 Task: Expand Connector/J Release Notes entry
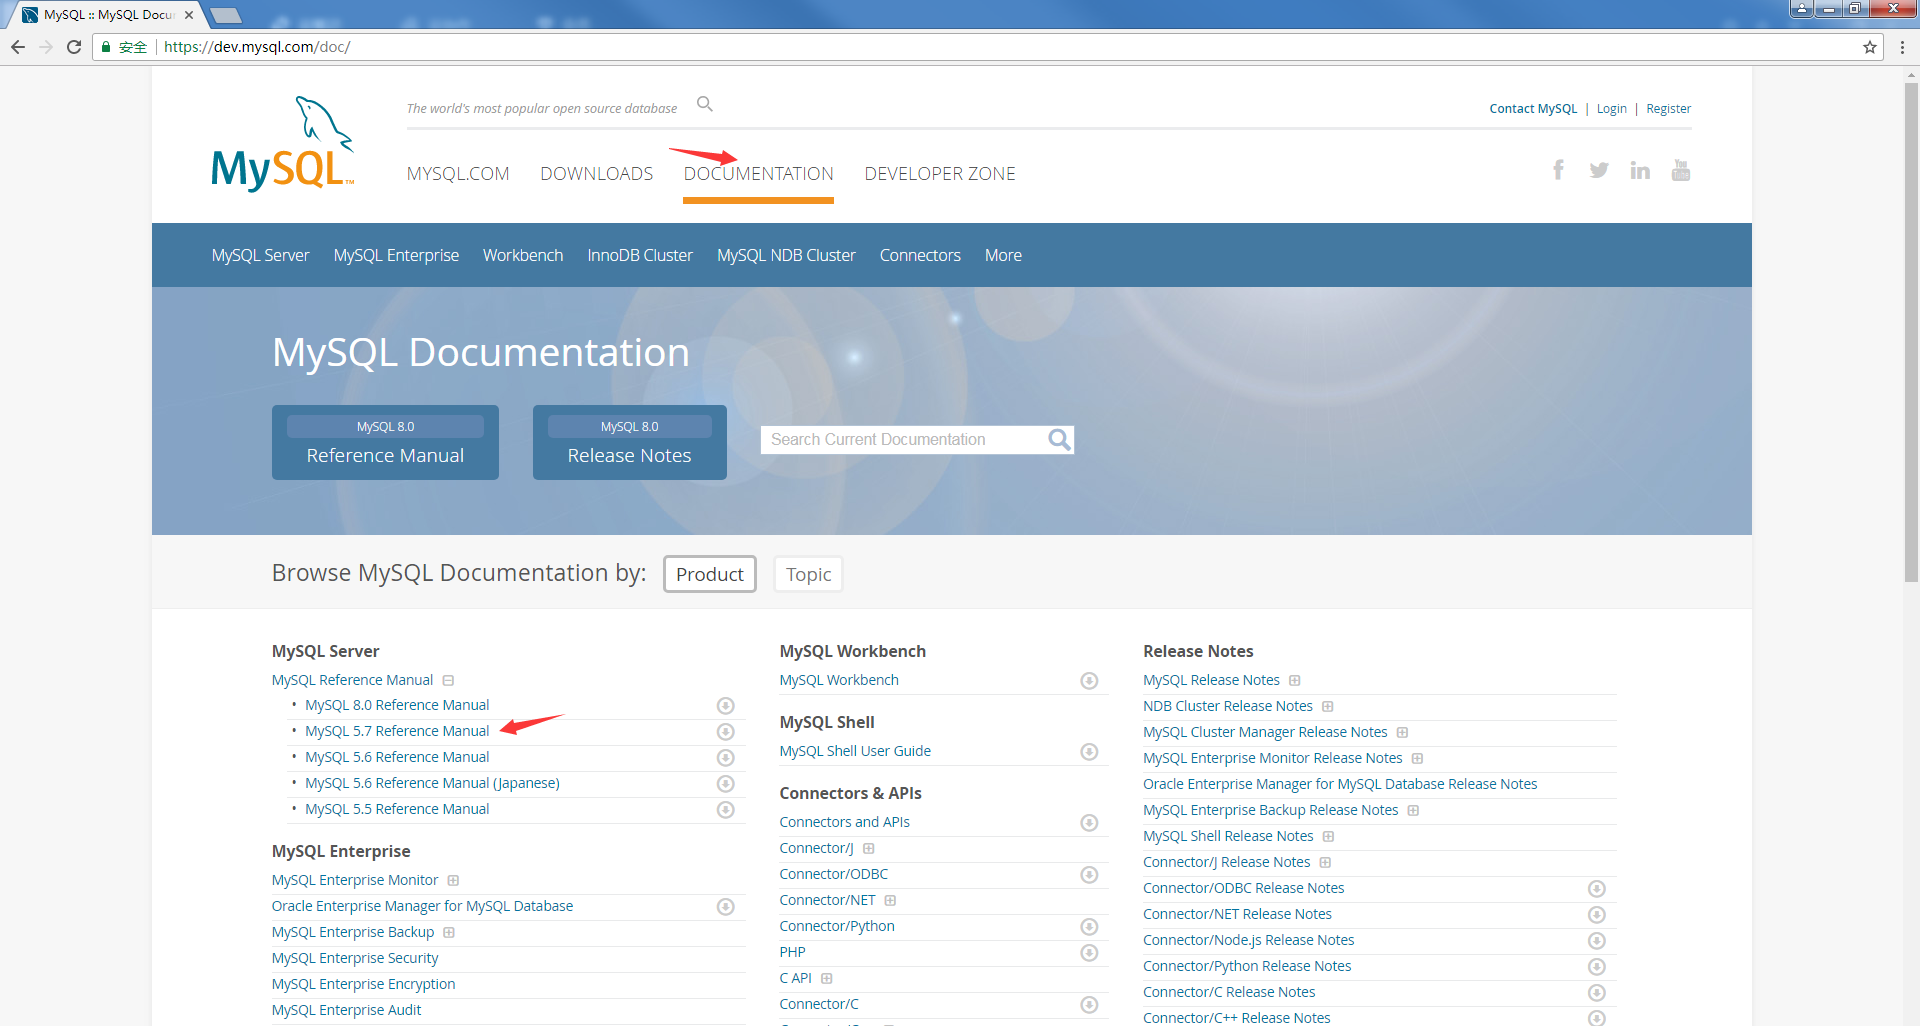click(x=1325, y=862)
